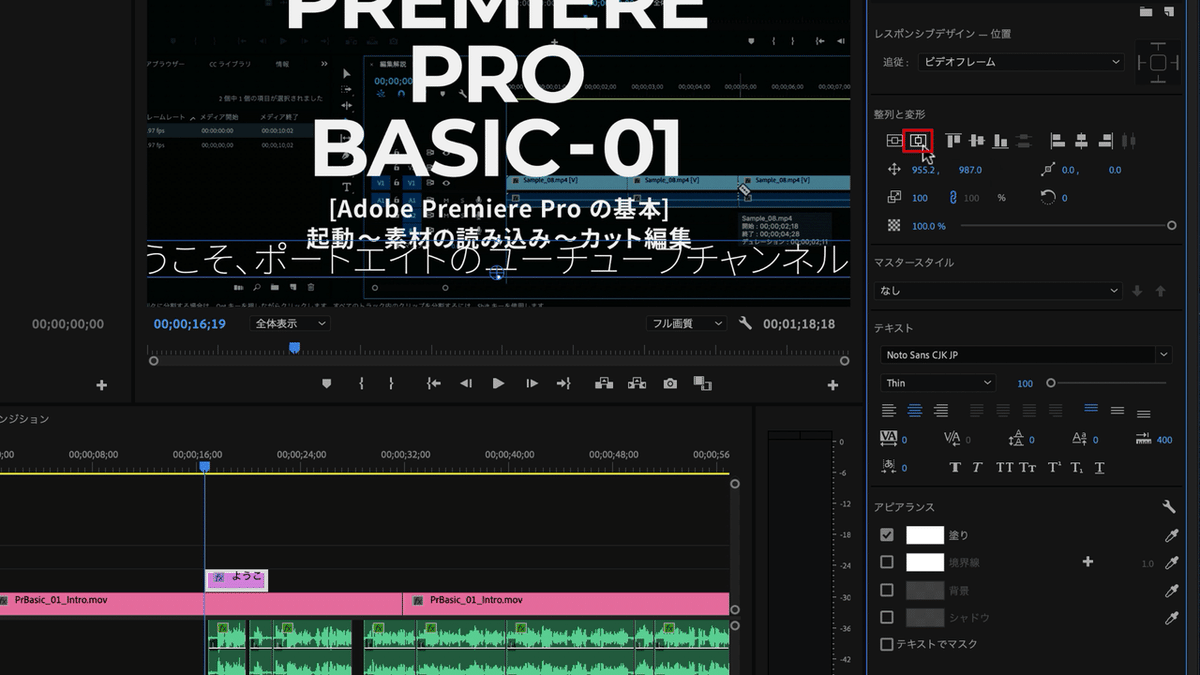Enable the 境界線 stroke checkbox

coord(886,562)
